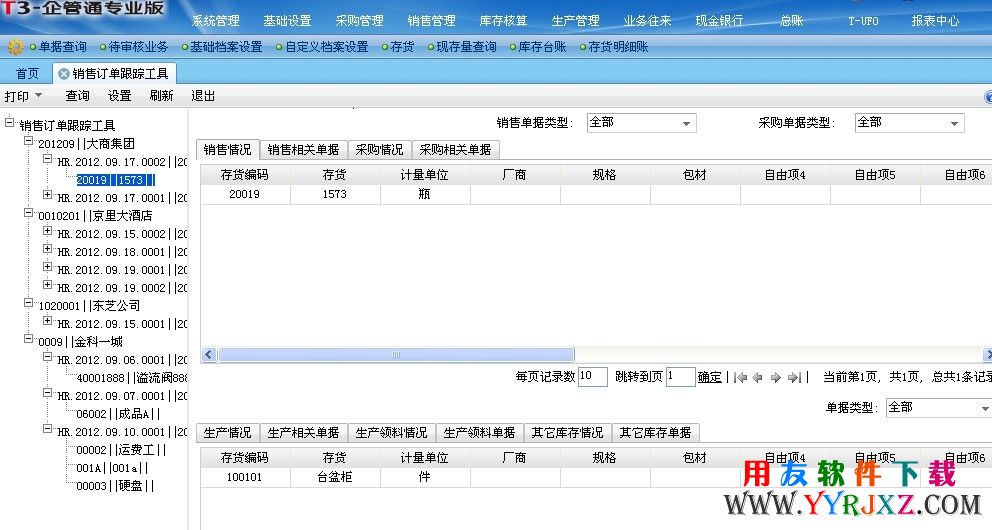Select tree item 00003 硬盘
992x530 pixels.
pos(115,486)
